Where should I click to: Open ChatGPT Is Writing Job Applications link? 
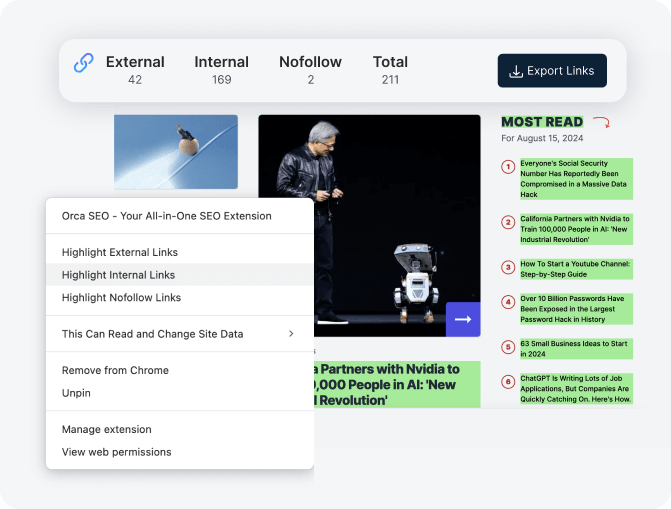[576, 389]
